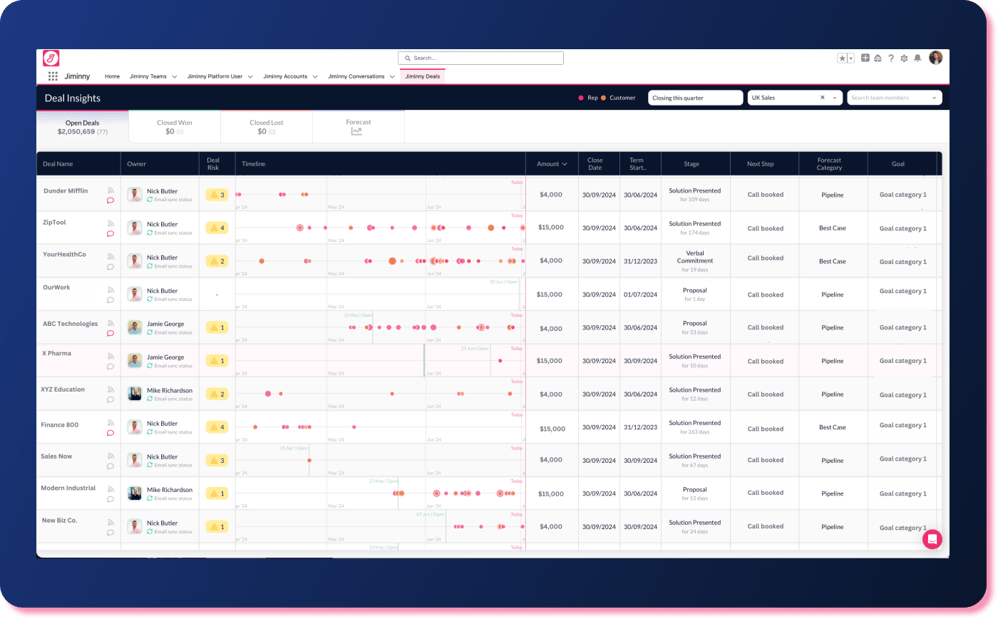Click Sales Now deal risk warning badge
This screenshot has width=998, height=619.
(217, 460)
